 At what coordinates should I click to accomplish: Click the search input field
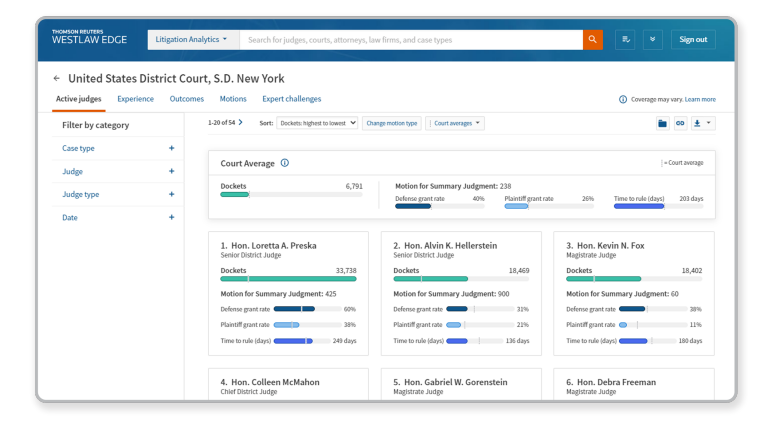(x=412, y=40)
